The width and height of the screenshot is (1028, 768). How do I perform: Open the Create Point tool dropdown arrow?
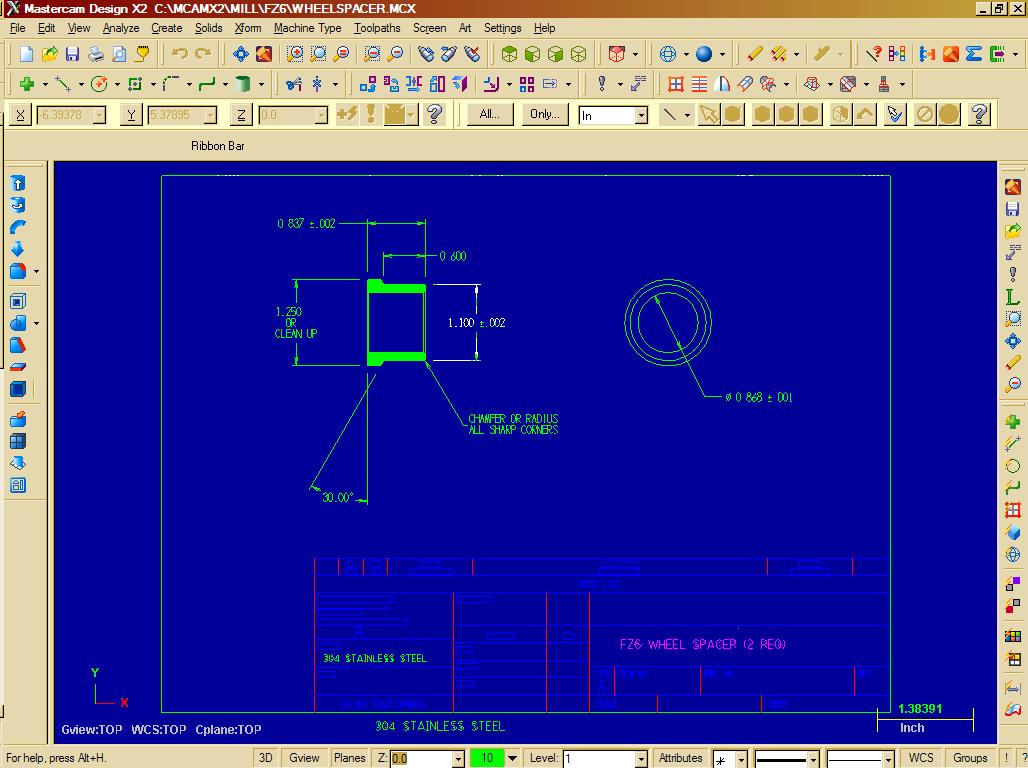tap(45, 85)
